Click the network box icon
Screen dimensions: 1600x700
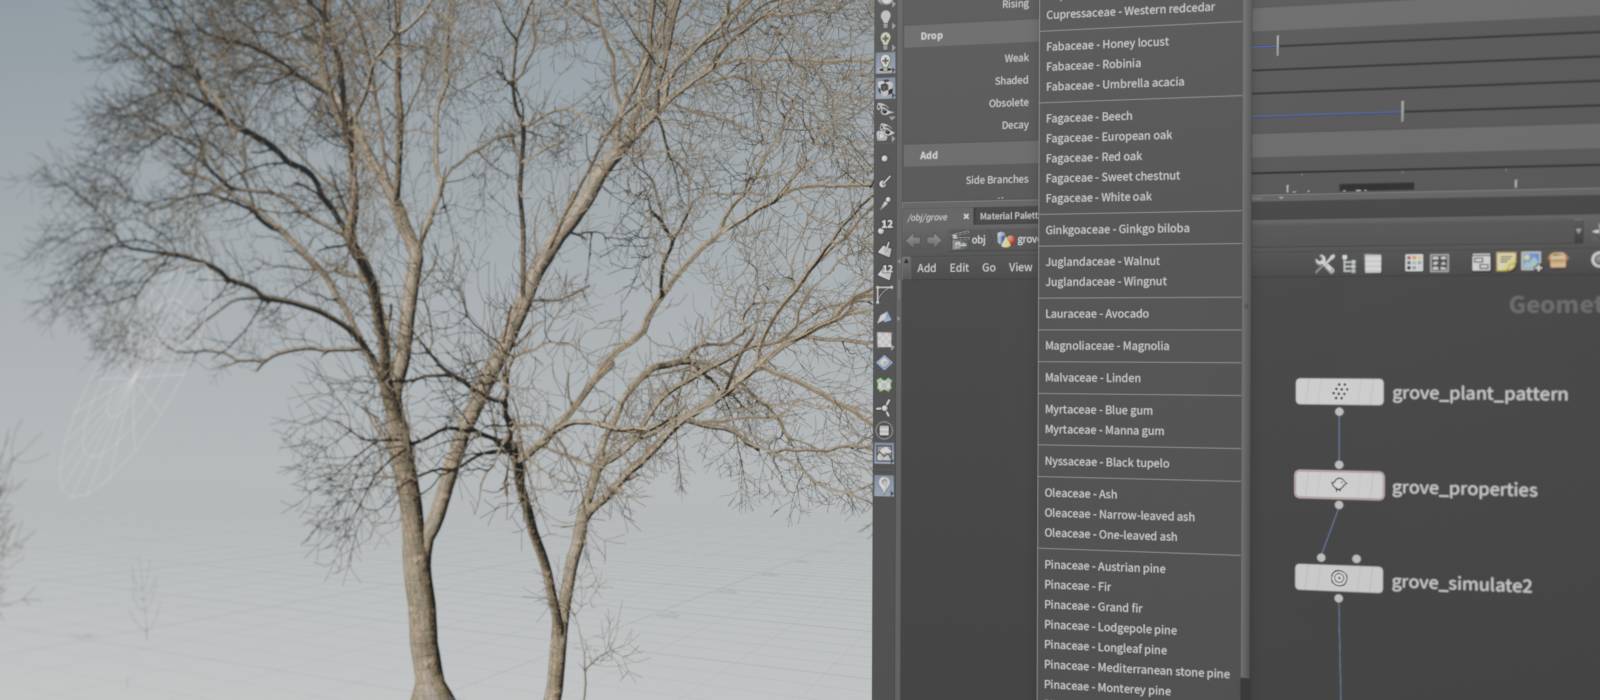click(1481, 262)
